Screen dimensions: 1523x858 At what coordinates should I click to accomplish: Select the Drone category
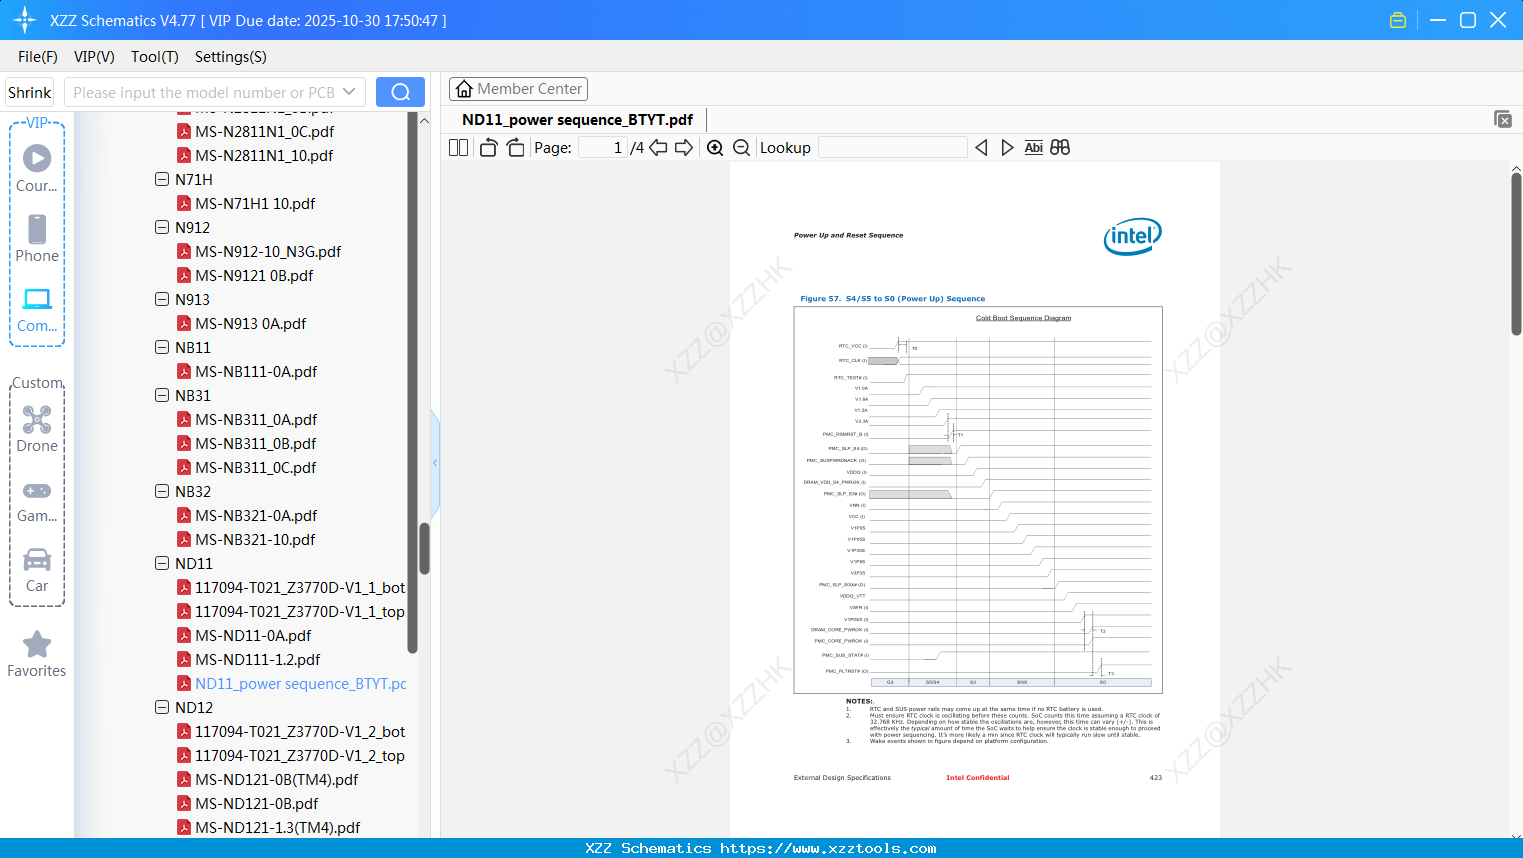pyautogui.click(x=37, y=429)
